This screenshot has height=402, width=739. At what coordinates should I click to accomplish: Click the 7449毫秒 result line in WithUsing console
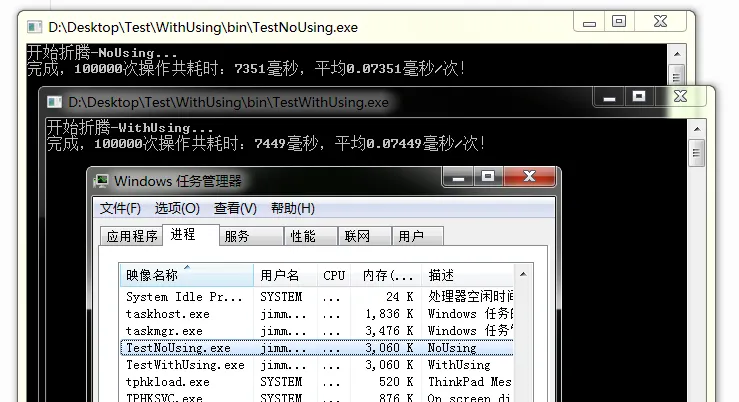[266, 143]
